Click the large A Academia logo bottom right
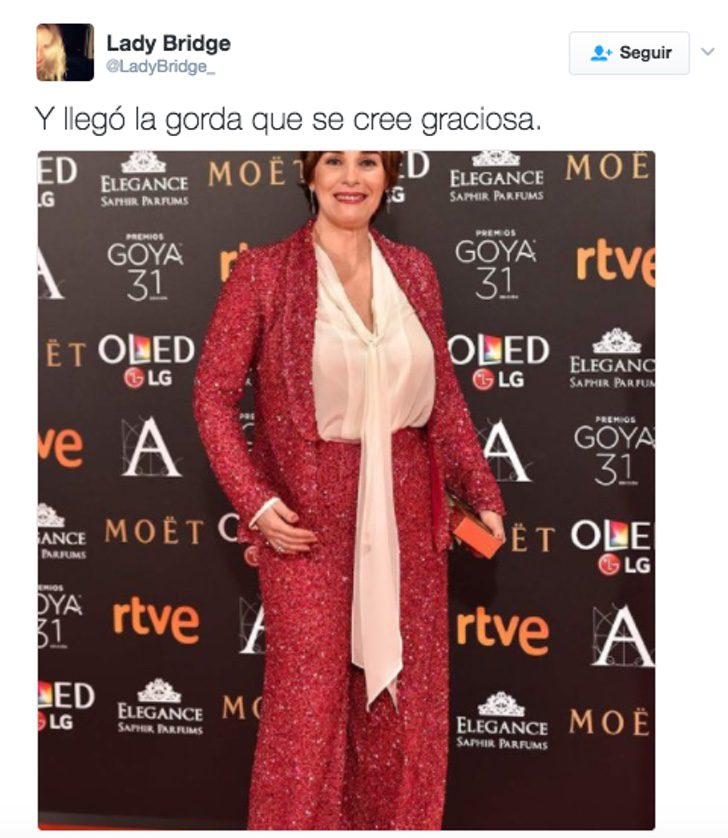 coord(622,637)
